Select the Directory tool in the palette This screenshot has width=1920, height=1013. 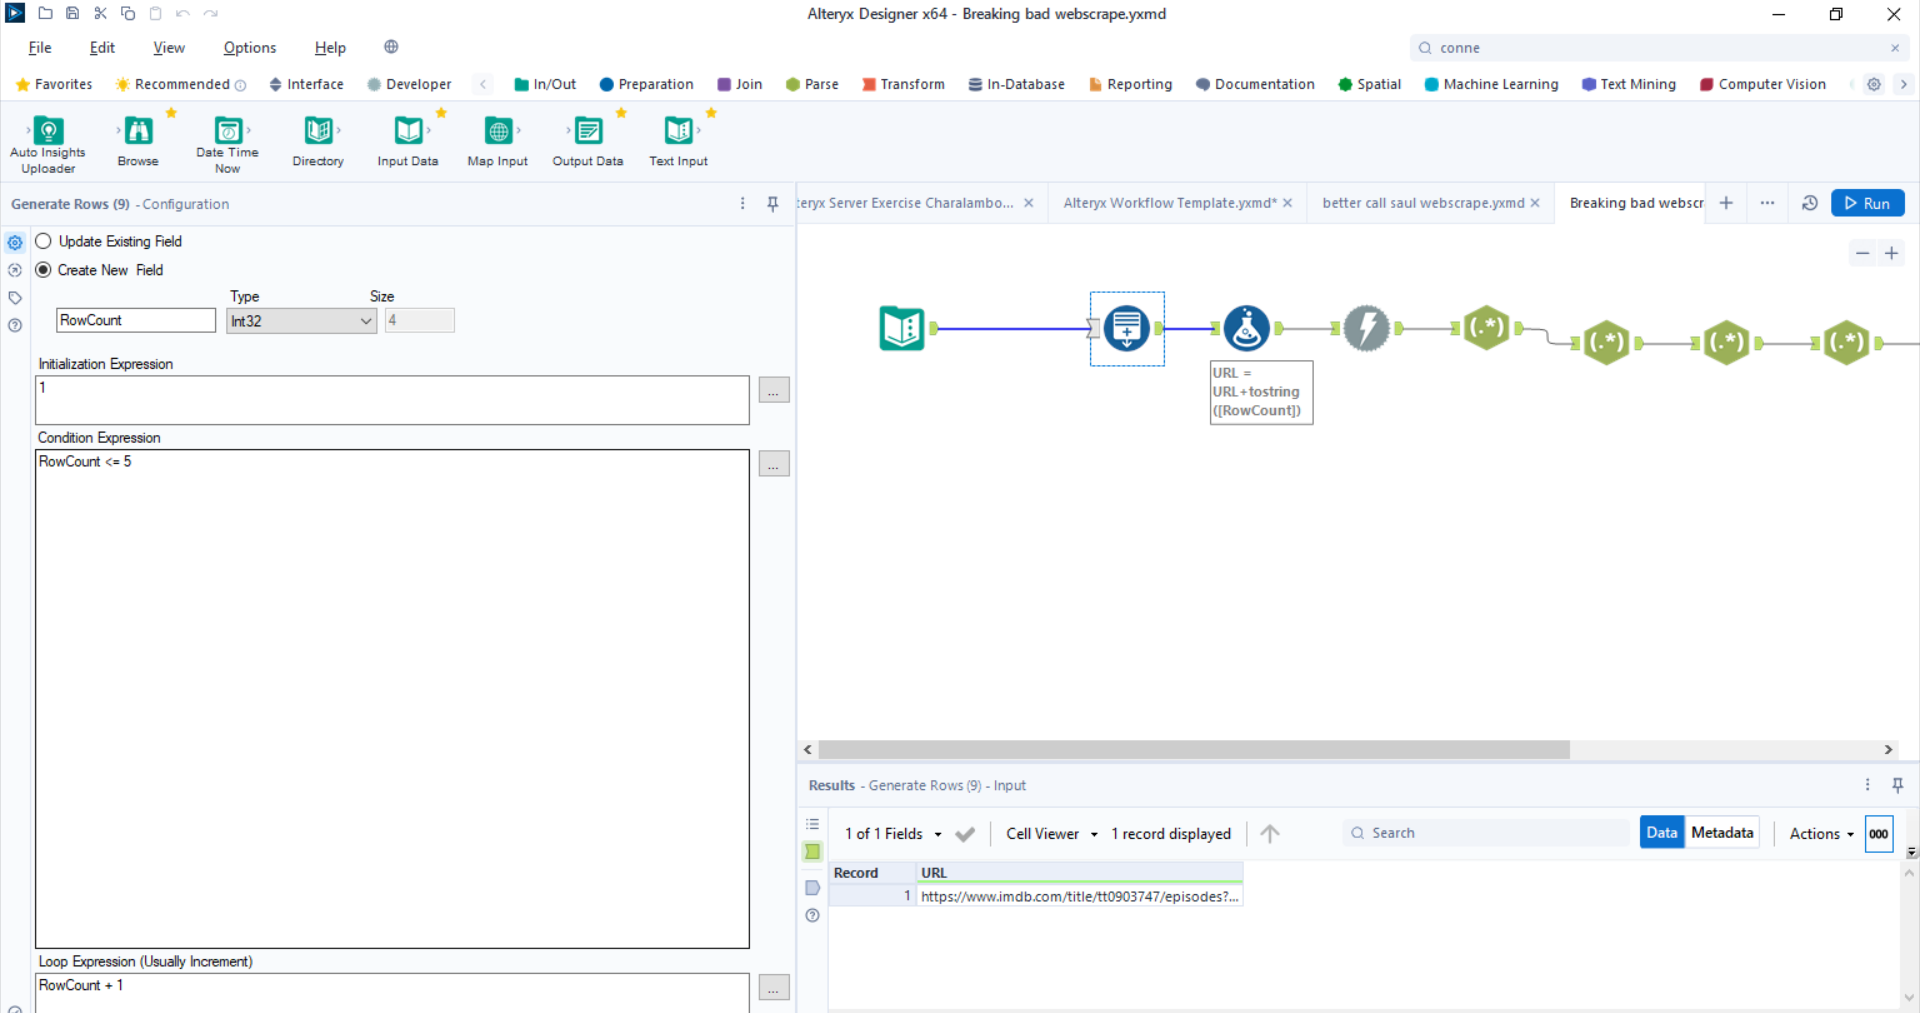pos(318,141)
